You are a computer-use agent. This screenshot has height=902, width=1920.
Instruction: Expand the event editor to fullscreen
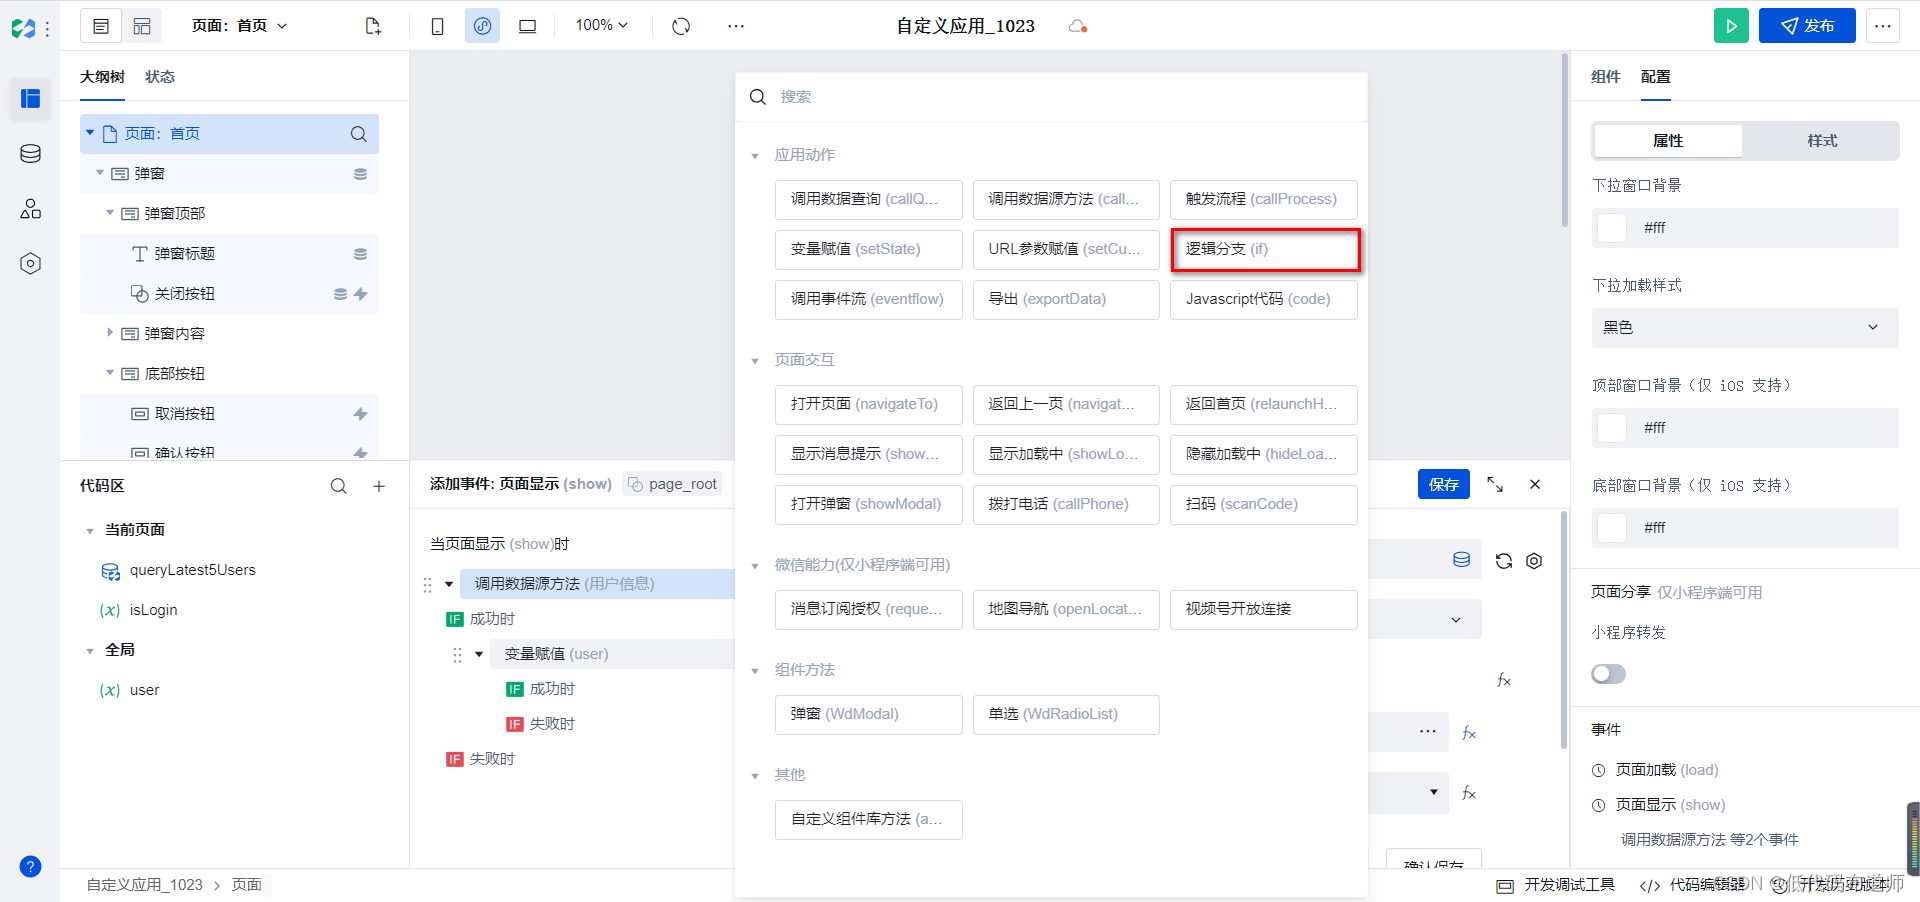pos(1495,484)
